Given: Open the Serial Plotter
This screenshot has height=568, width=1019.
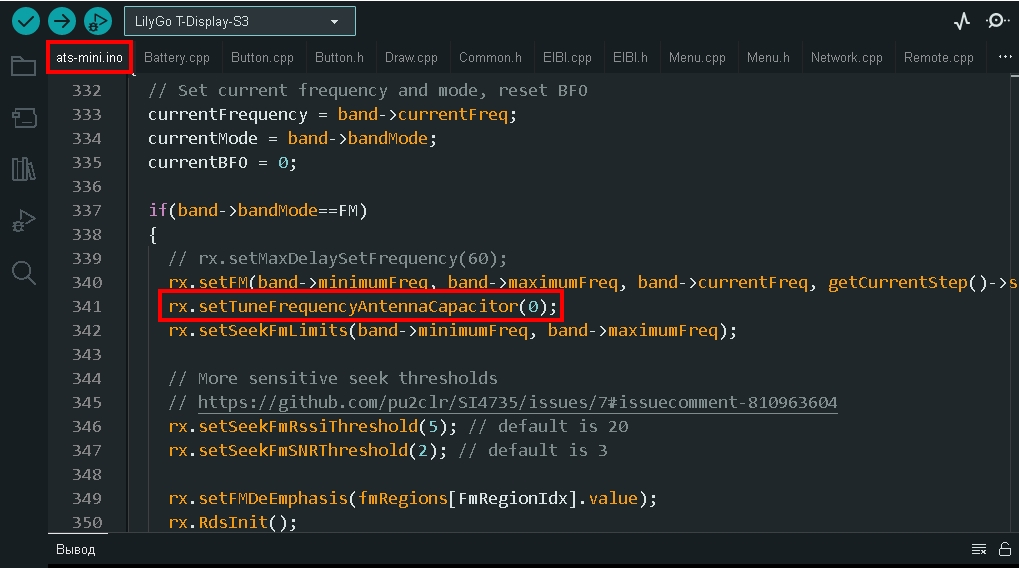Looking at the screenshot, I should point(962,21).
